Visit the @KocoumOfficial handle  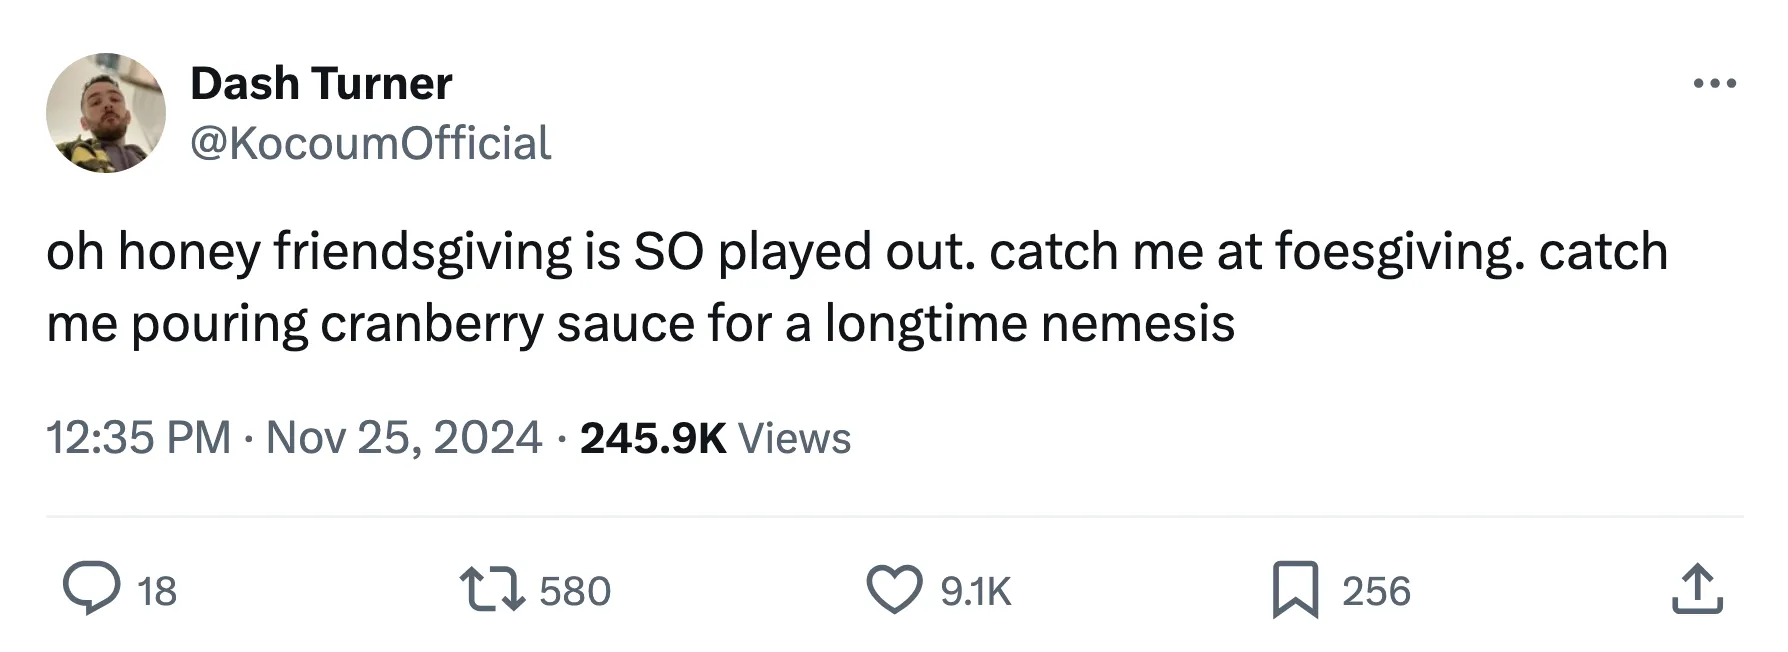click(370, 143)
